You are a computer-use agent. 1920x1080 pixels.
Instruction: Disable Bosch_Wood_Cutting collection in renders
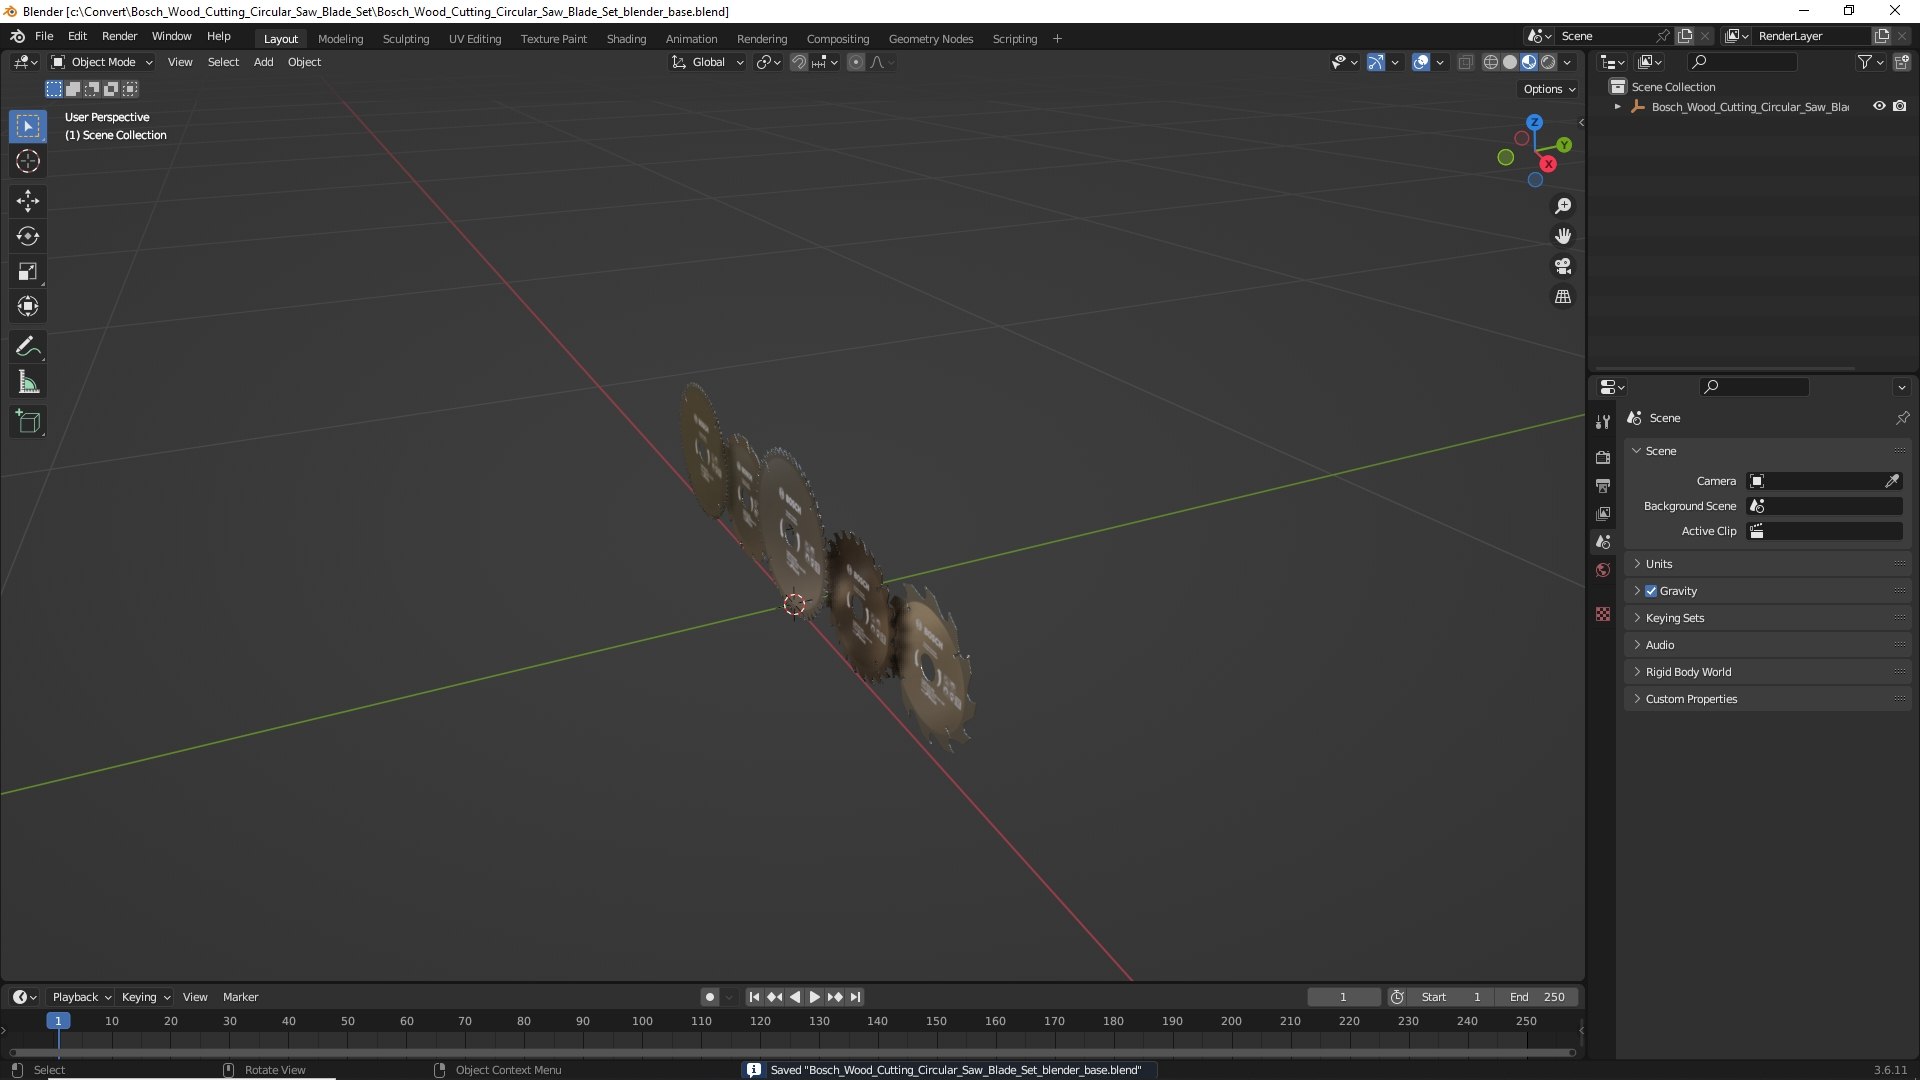click(x=1900, y=106)
